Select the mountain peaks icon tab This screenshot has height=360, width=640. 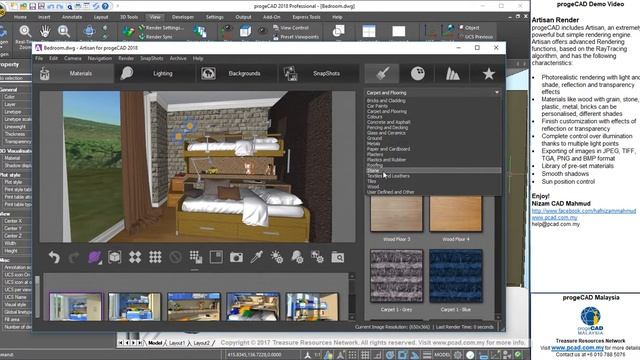[453, 73]
